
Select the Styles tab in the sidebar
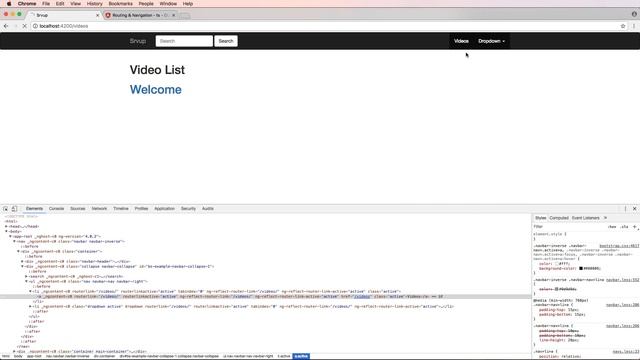[540, 218]
